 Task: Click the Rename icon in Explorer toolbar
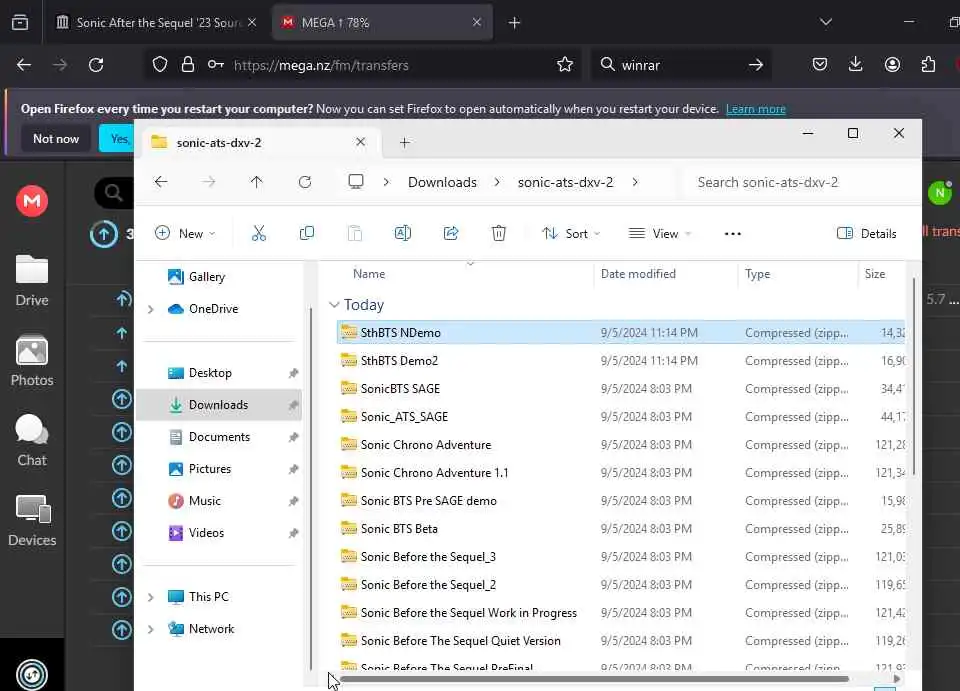(402, 233)
